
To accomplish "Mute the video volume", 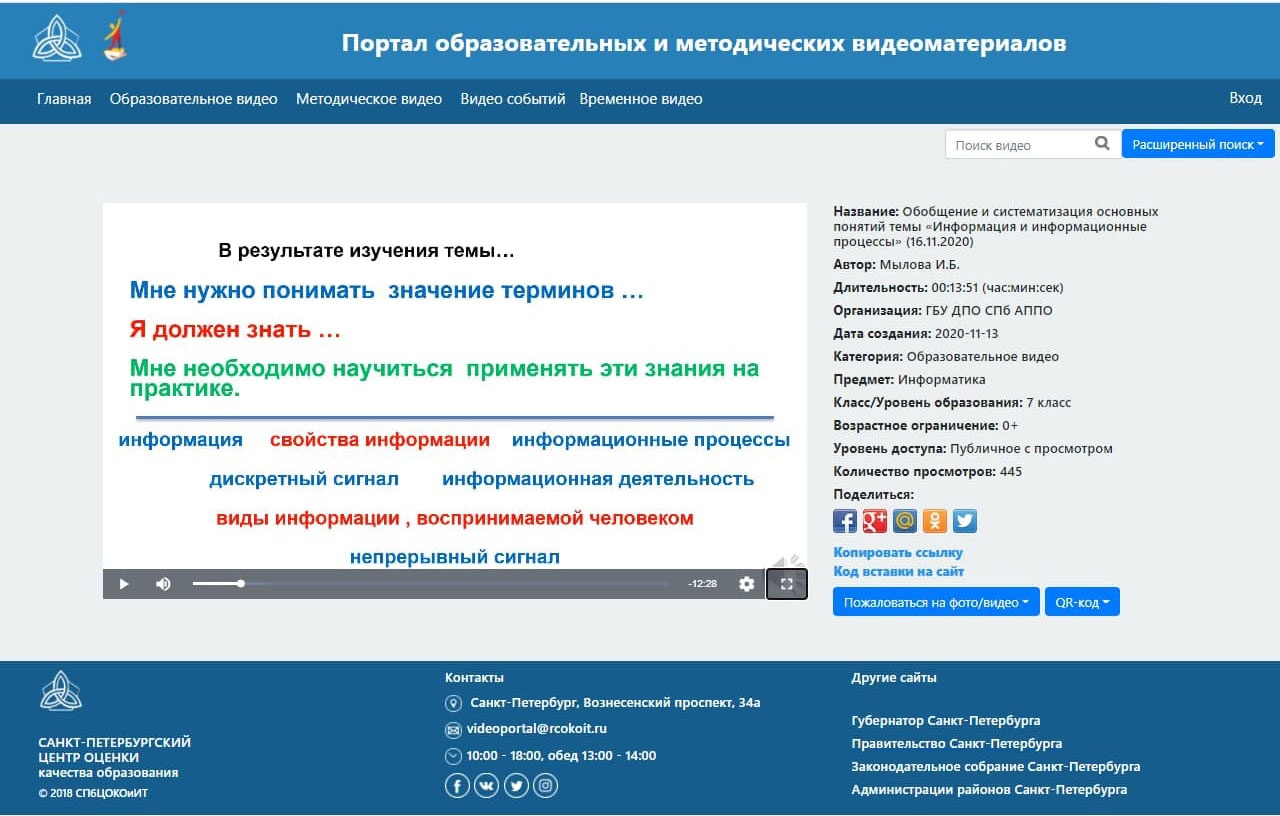I will coord(163,584).
